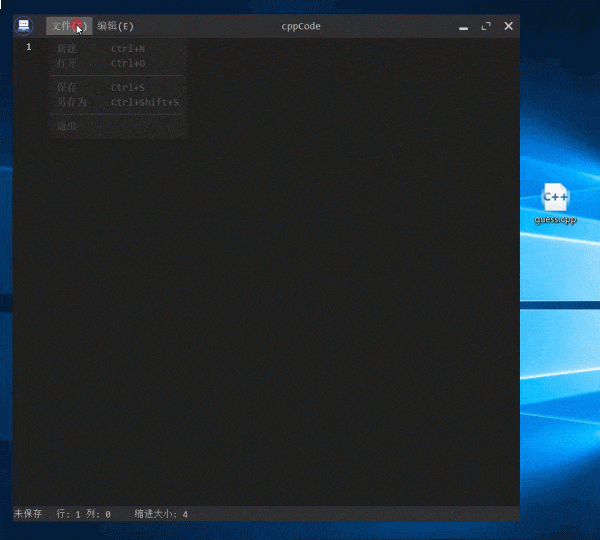Screen dimensions: 600x540
Task: Close the cppCode window
Action: (508, 26)
